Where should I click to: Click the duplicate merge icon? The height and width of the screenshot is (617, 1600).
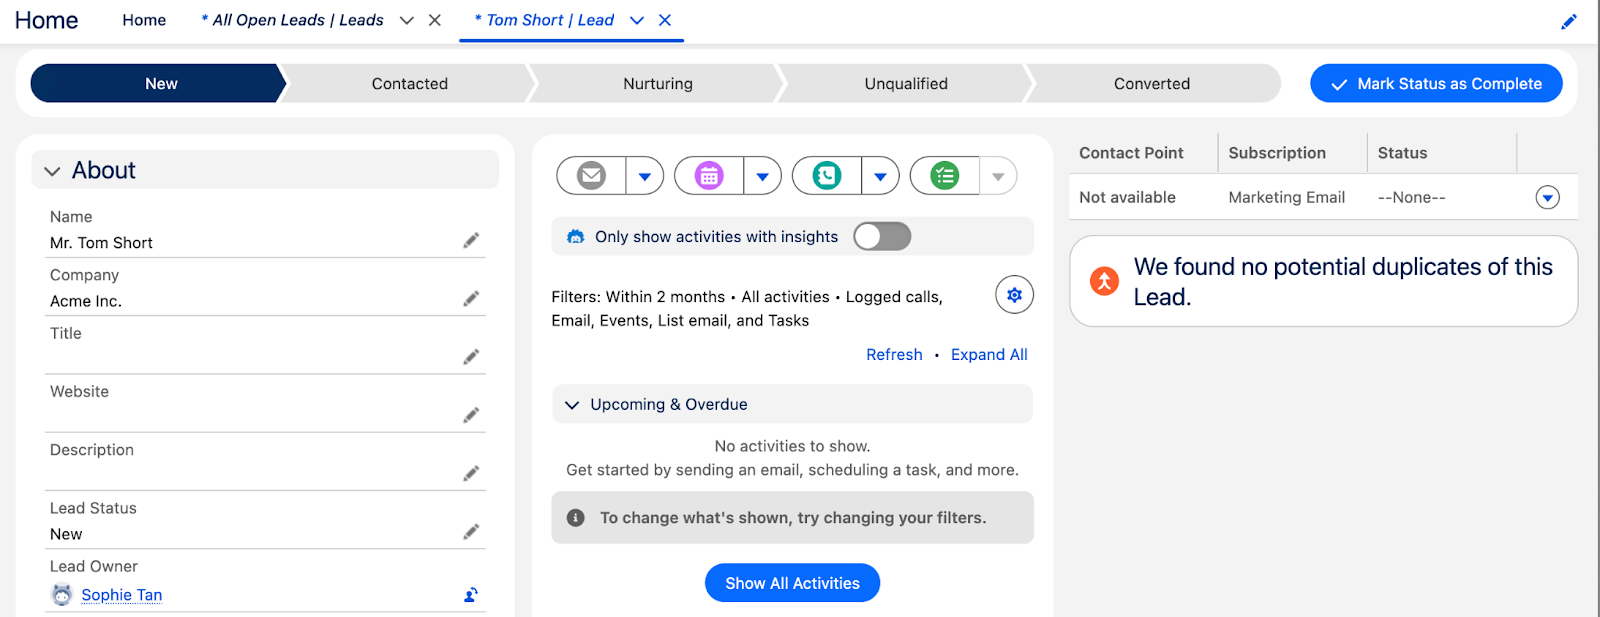click(x=1104, y=281)
